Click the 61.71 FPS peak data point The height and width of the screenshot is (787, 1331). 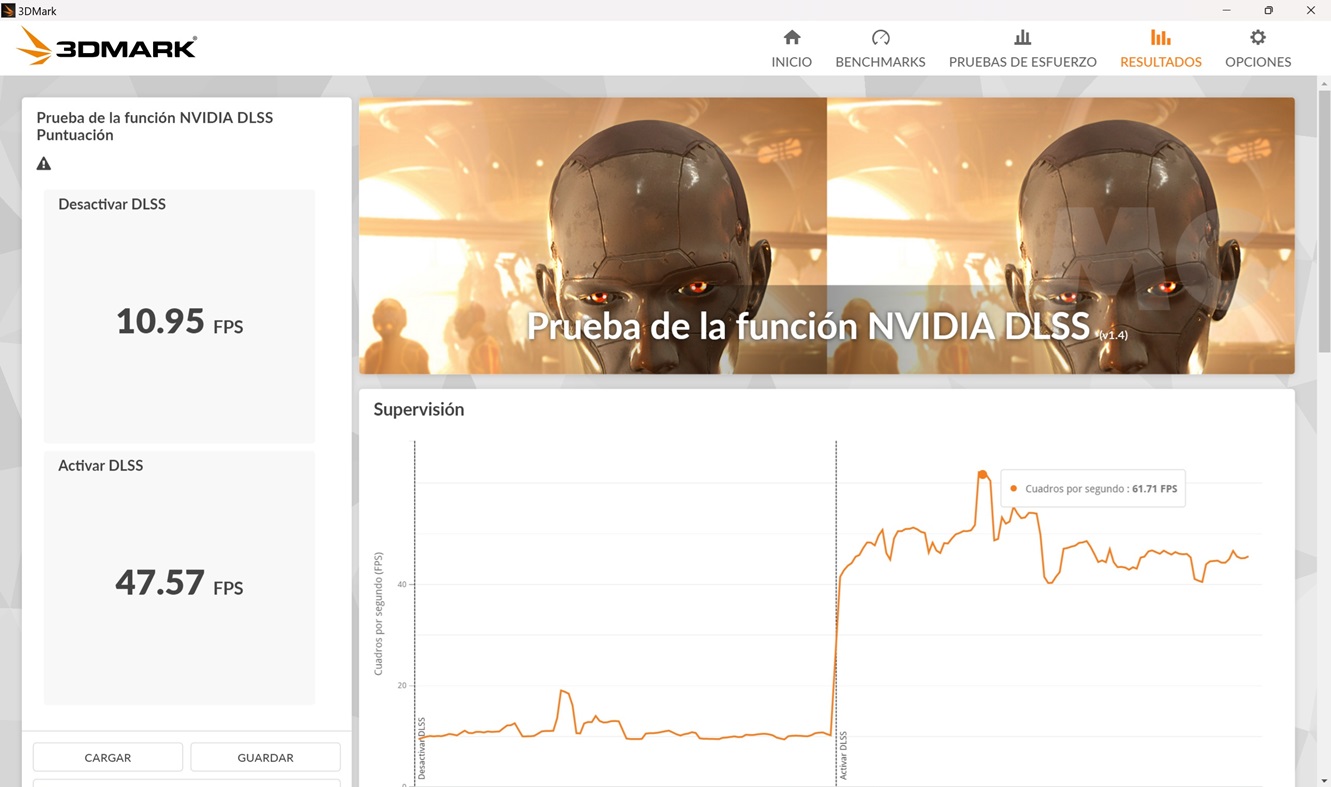(x=982, y=474)
